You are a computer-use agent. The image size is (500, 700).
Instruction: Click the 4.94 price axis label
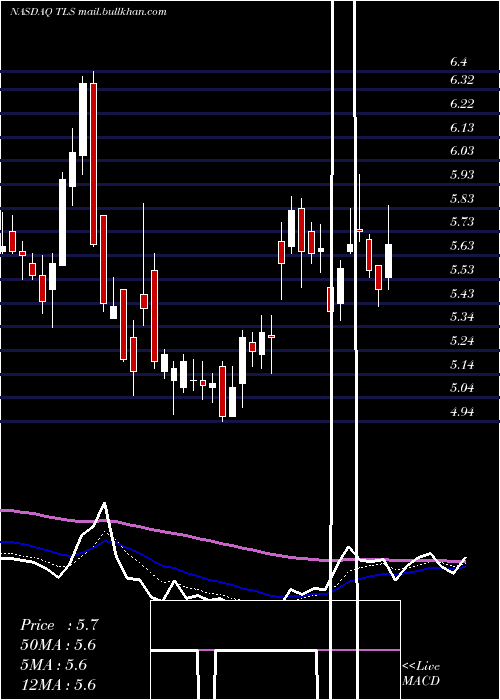click(462, 411)
